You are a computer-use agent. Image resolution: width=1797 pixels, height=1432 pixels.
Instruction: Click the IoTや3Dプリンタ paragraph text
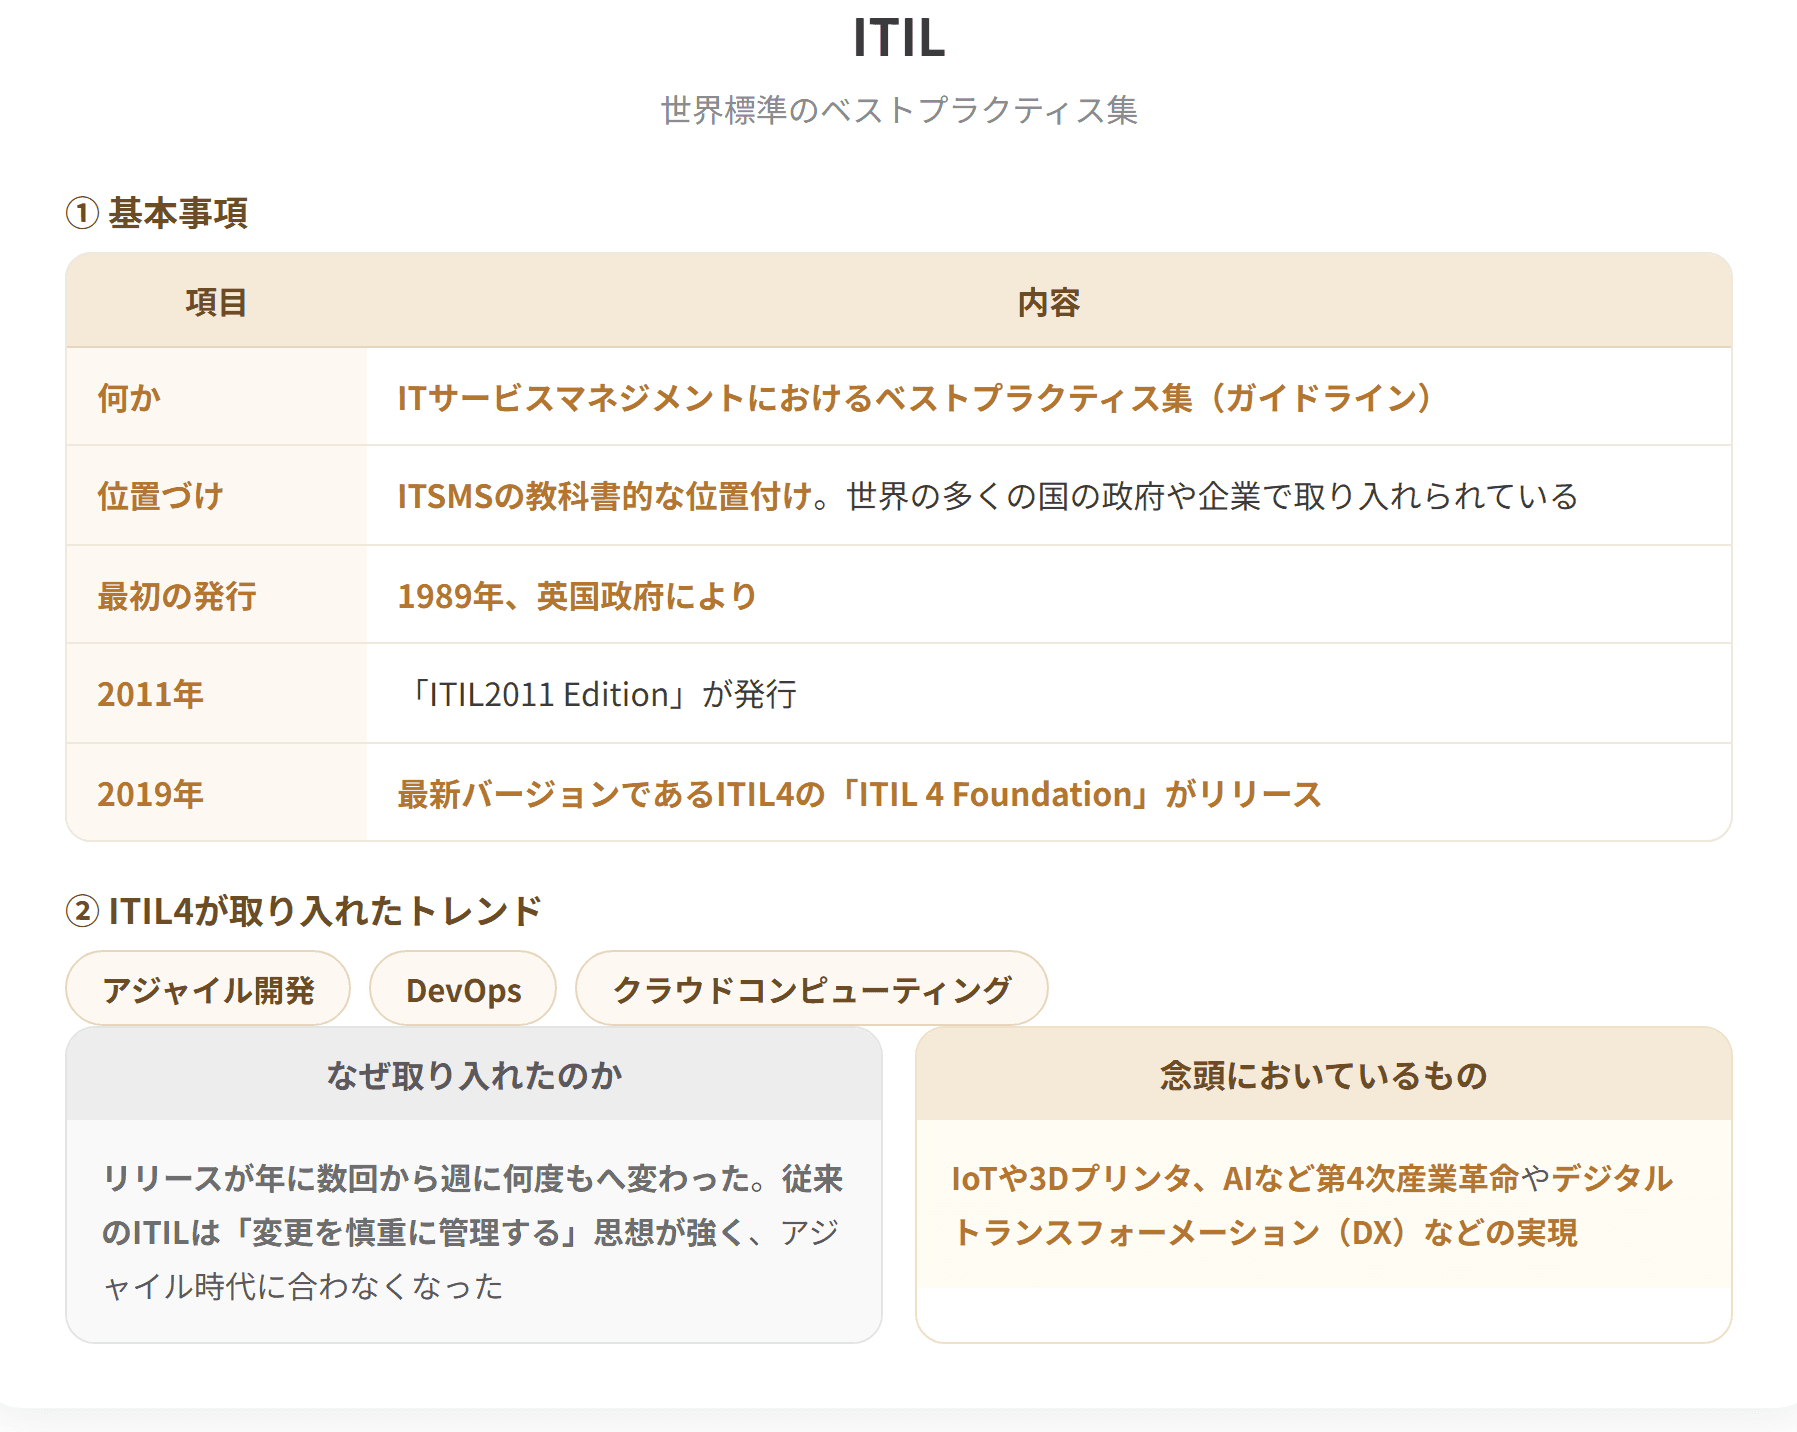(1312, 1205)
